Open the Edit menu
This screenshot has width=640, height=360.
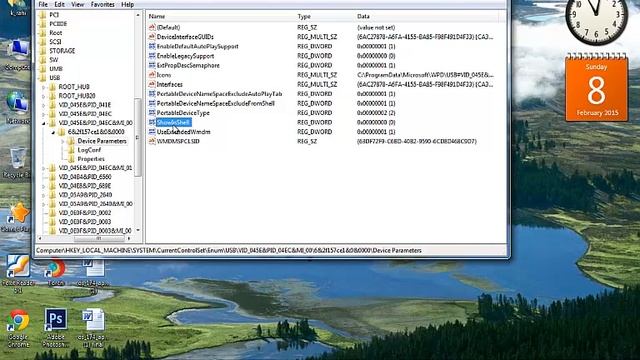click(x=60, y=4)
